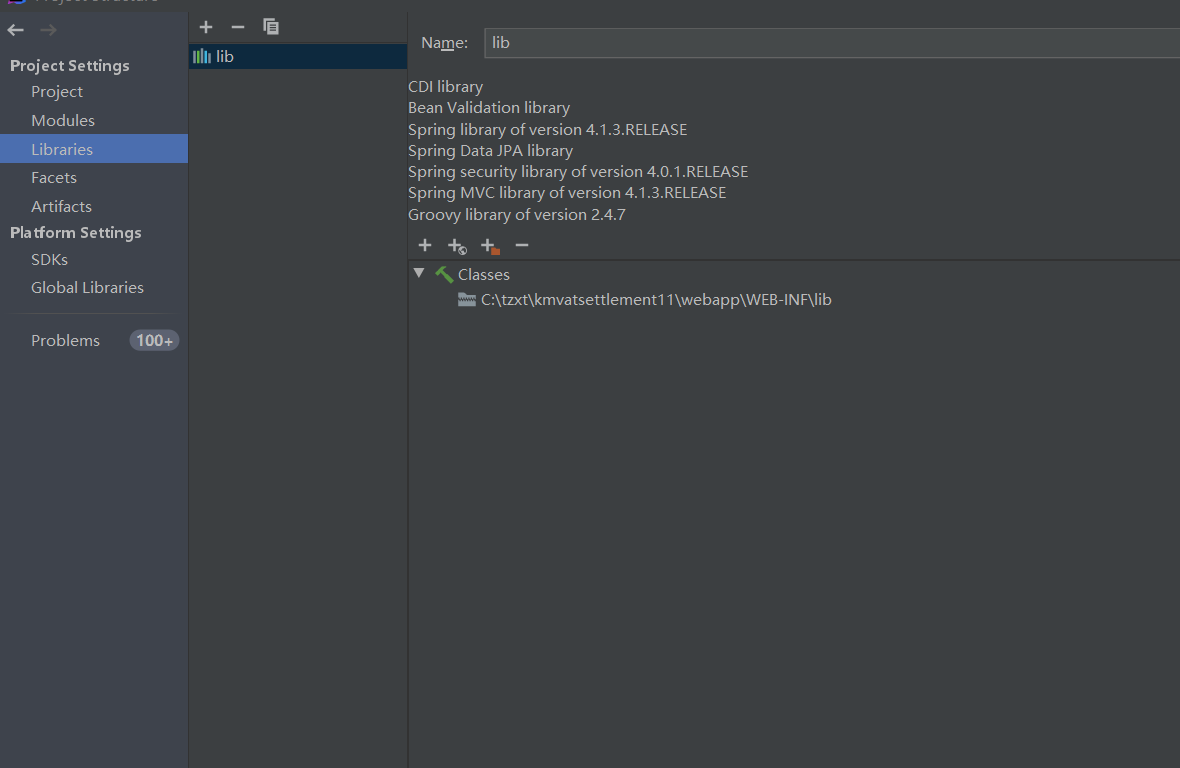
Task: Click the Spring Data JPA library text
Action: click(491, 150)
